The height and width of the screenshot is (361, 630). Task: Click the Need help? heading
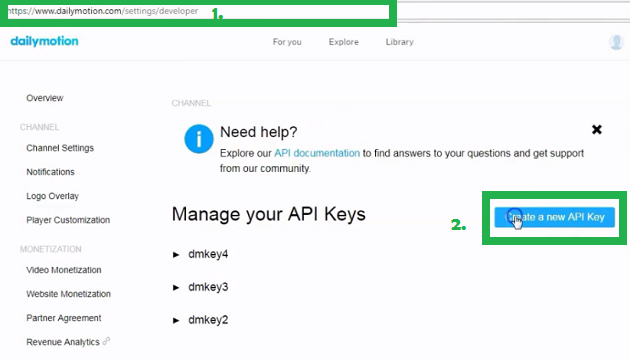[x=258, y=132]
